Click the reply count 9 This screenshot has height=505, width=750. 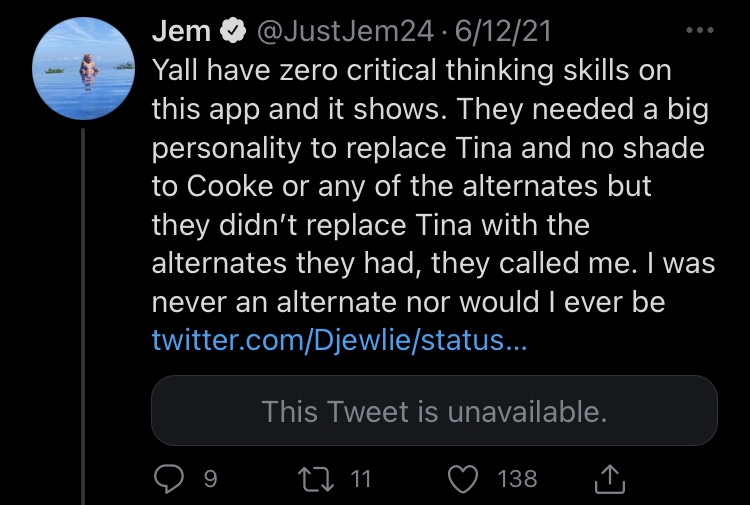210,479
